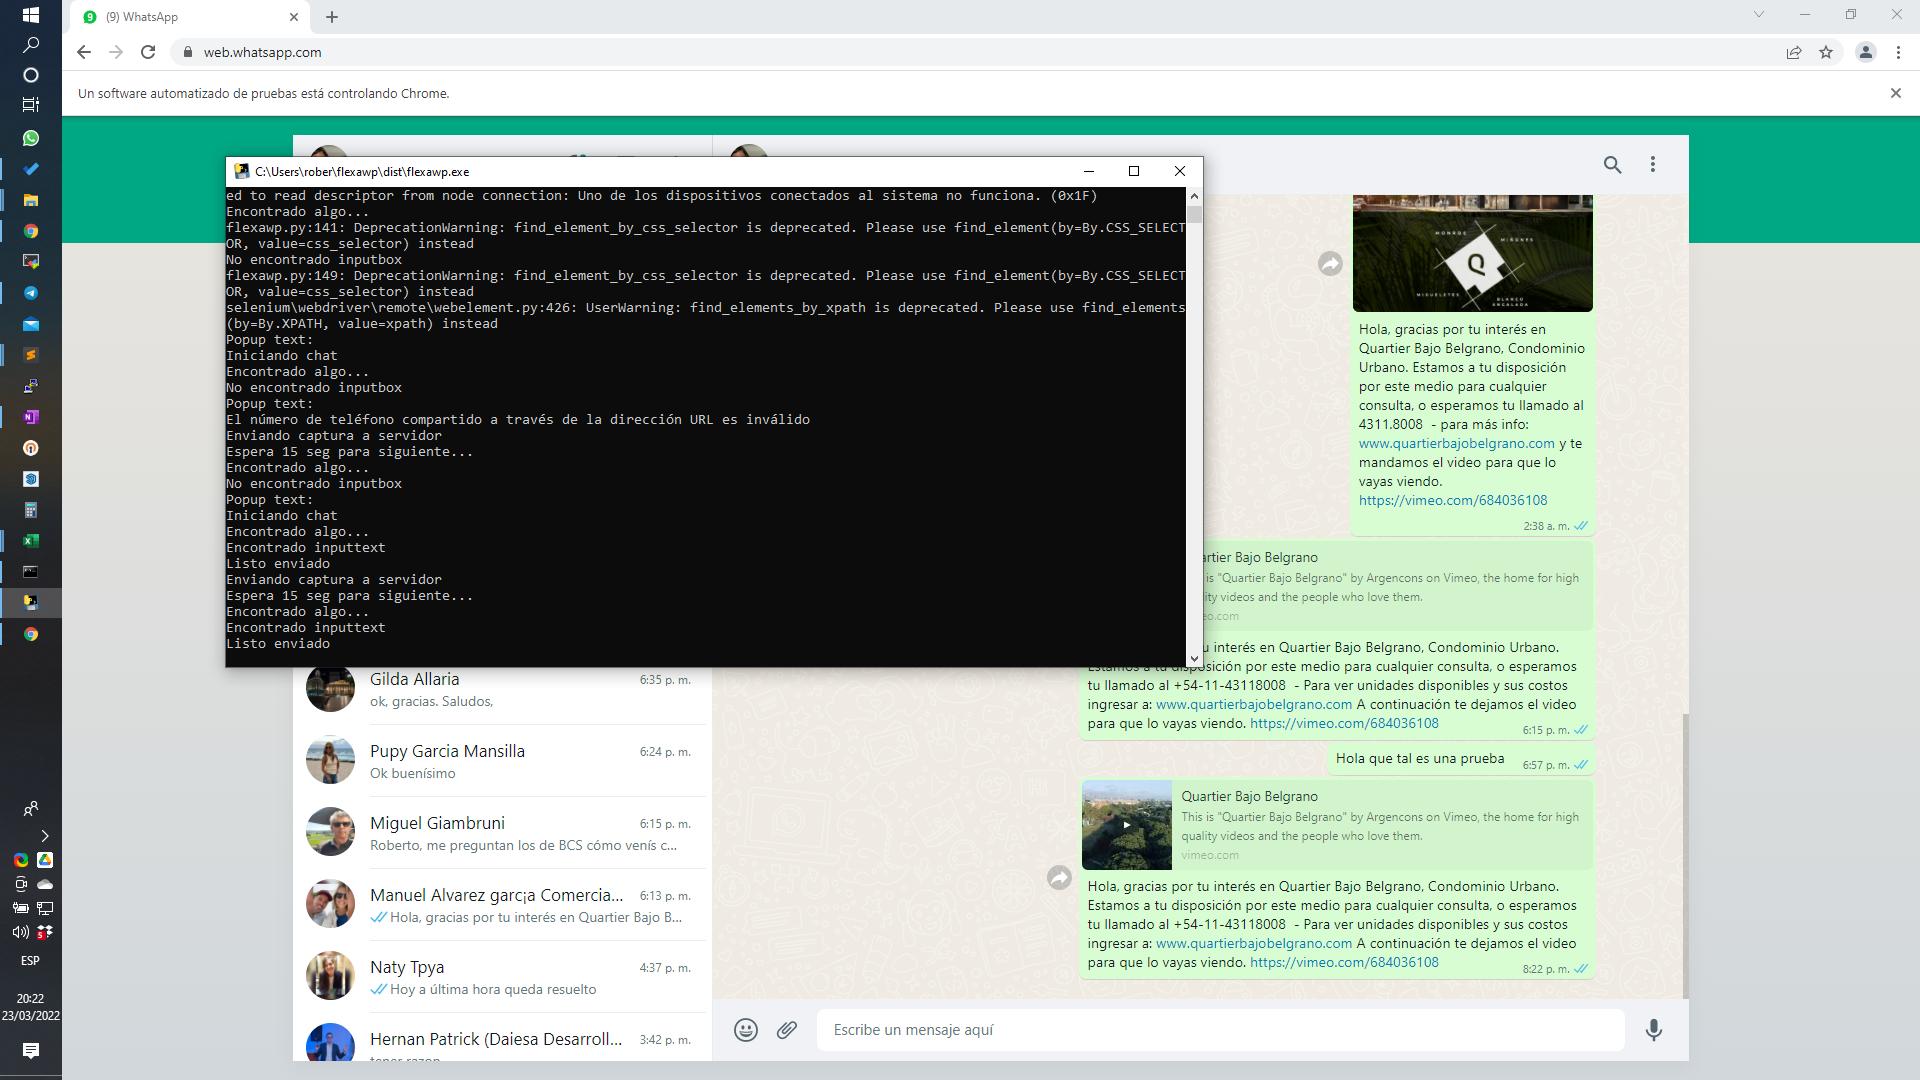Screen dimensions: 1920x1080
Task: Go back with Chrome back arrow
Action: (84, 52)
